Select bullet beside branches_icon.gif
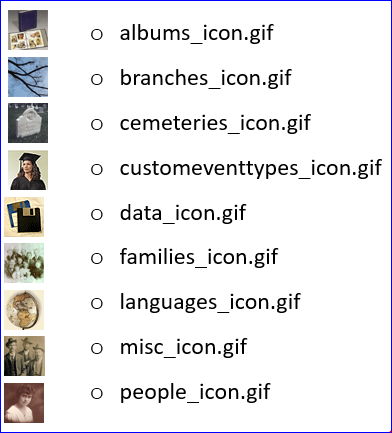Viewport: 392px width, 433px height. [97, 79]
